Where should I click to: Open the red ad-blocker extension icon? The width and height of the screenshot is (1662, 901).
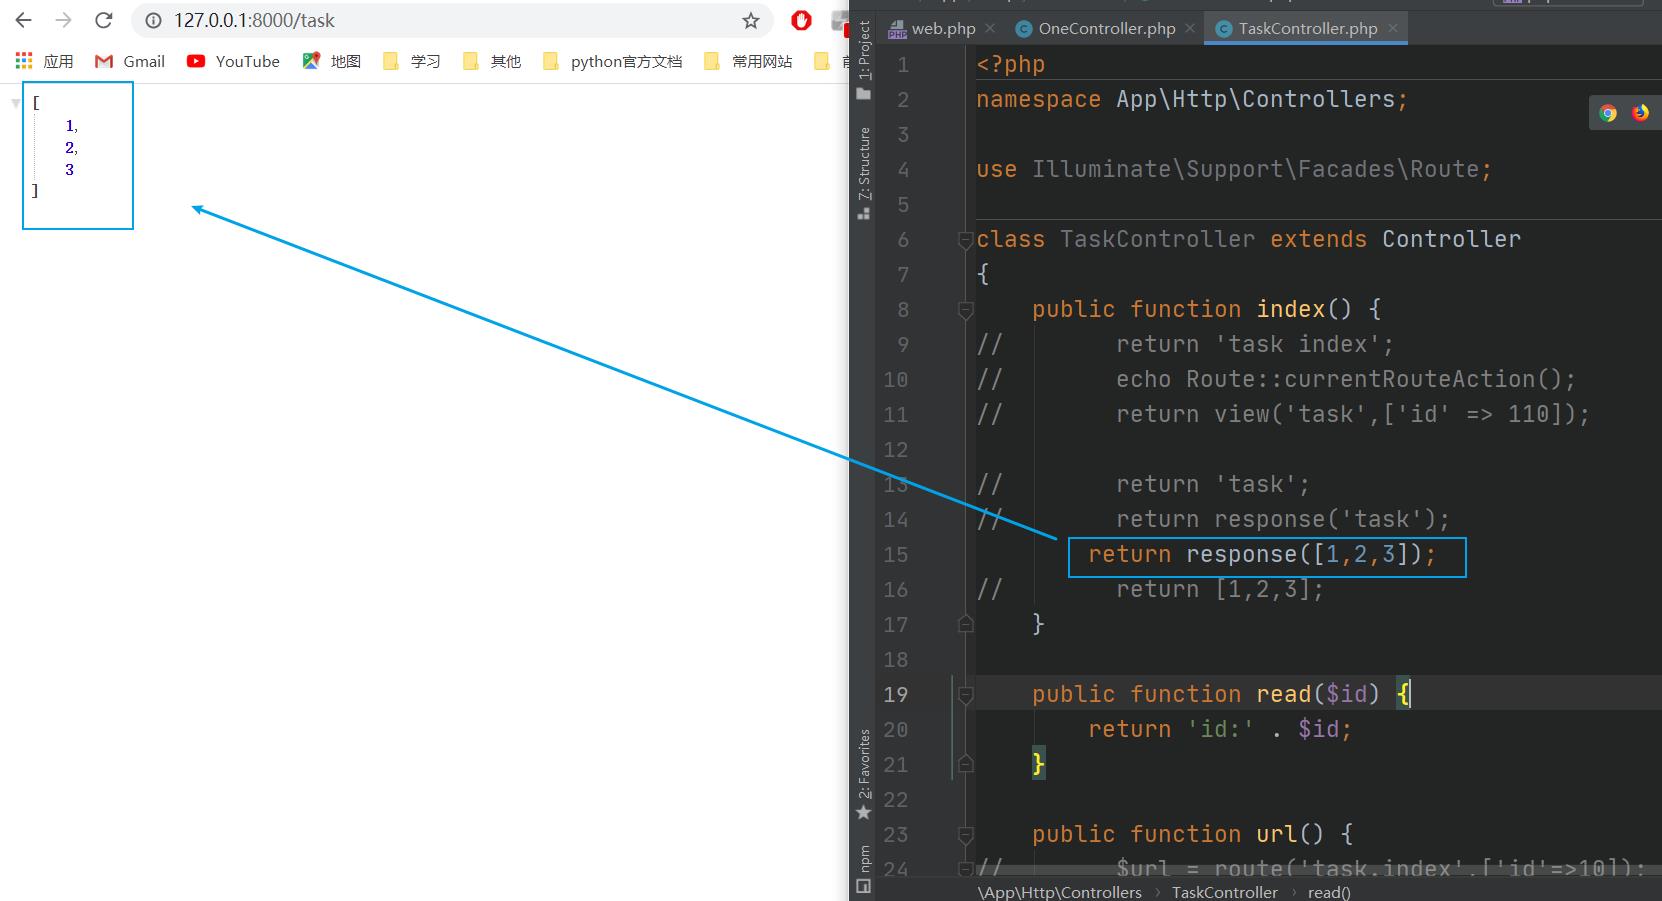tap(801, 19)
